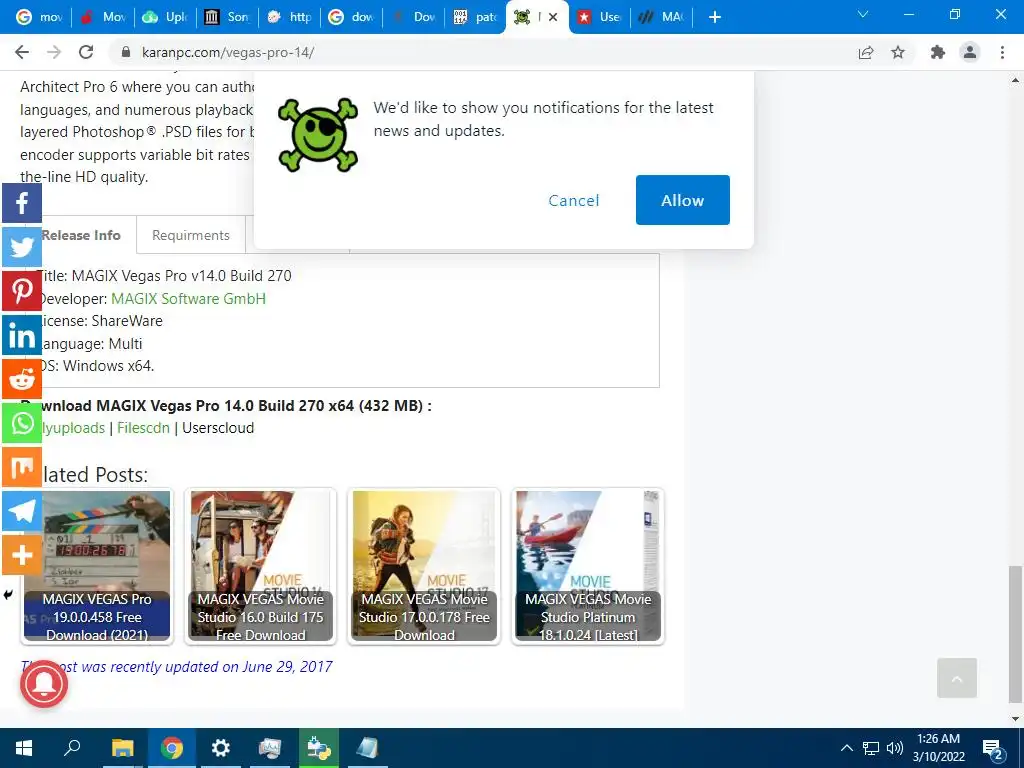Click the scroll-to-top arrow button
This screenshot has width=1024, height=768.
point(957,678)
